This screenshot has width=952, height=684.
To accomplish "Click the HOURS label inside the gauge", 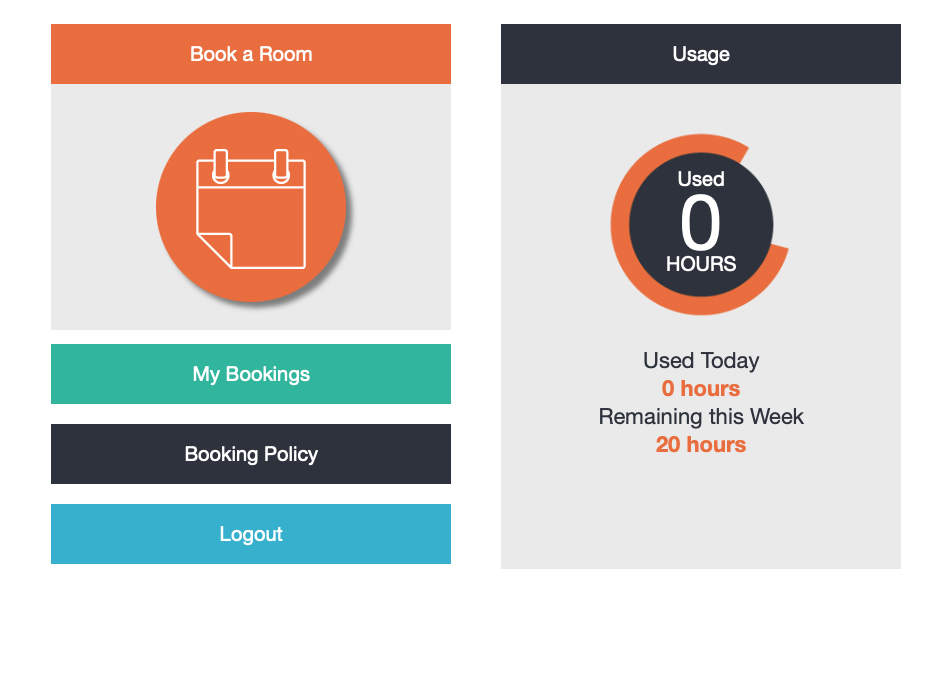I will point(701,264).
